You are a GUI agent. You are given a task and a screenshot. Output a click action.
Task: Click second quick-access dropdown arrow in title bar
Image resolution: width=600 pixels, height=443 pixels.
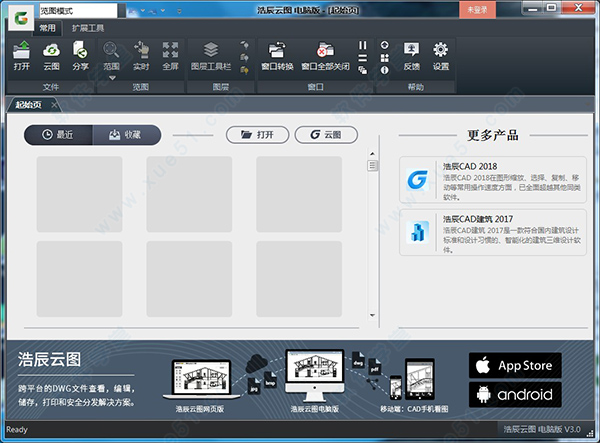pyautogui.click(x=163, y=11)
